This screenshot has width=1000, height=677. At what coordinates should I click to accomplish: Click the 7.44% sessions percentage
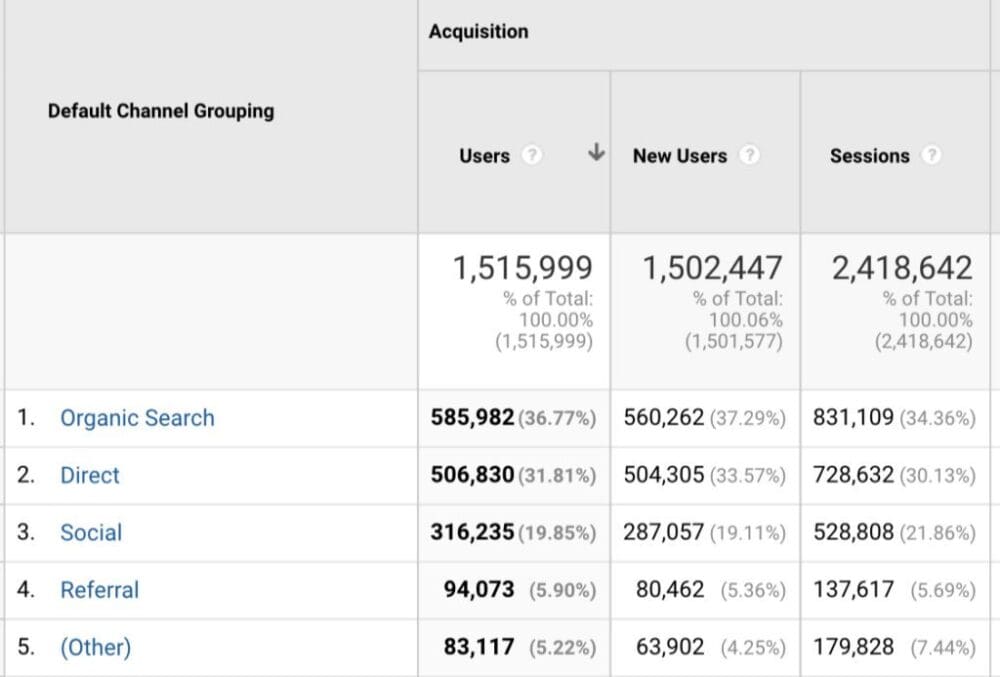click(943, 648)
